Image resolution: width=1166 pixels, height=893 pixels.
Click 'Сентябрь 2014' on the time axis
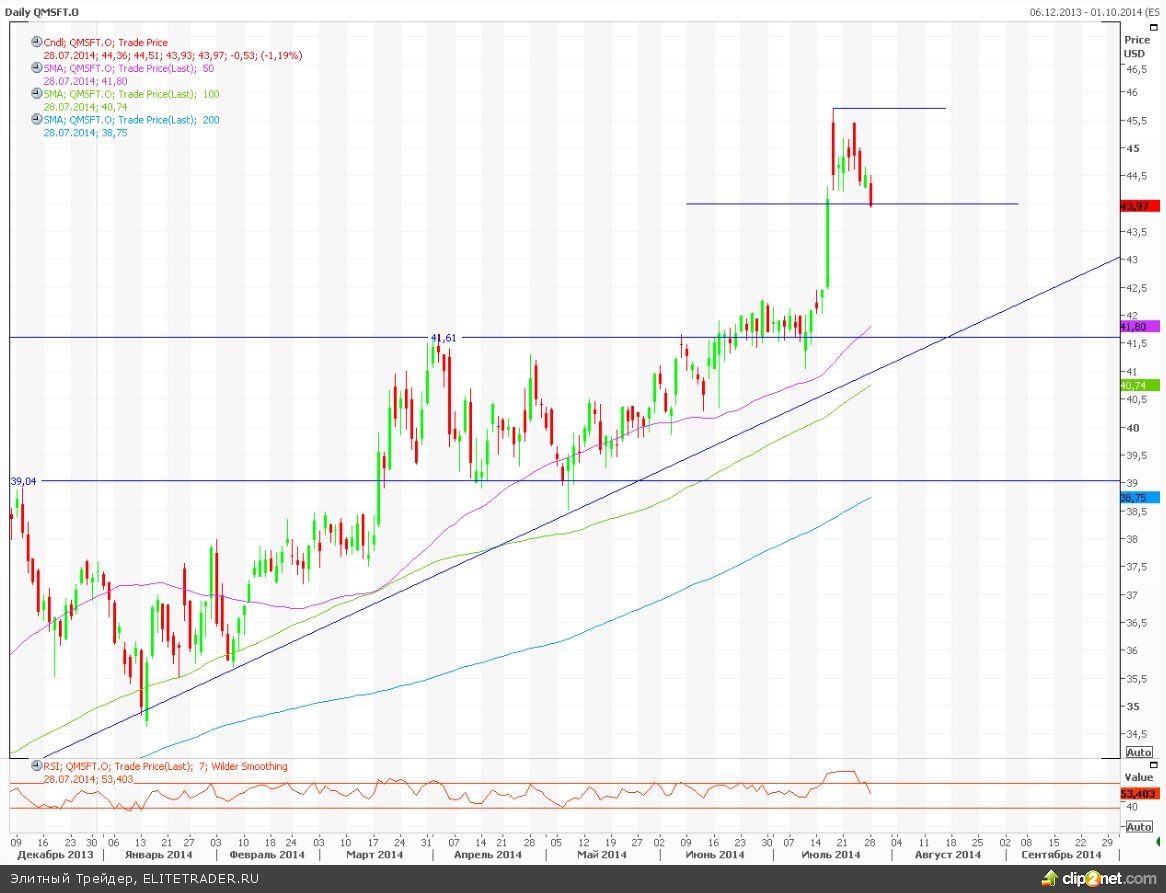1061,855
